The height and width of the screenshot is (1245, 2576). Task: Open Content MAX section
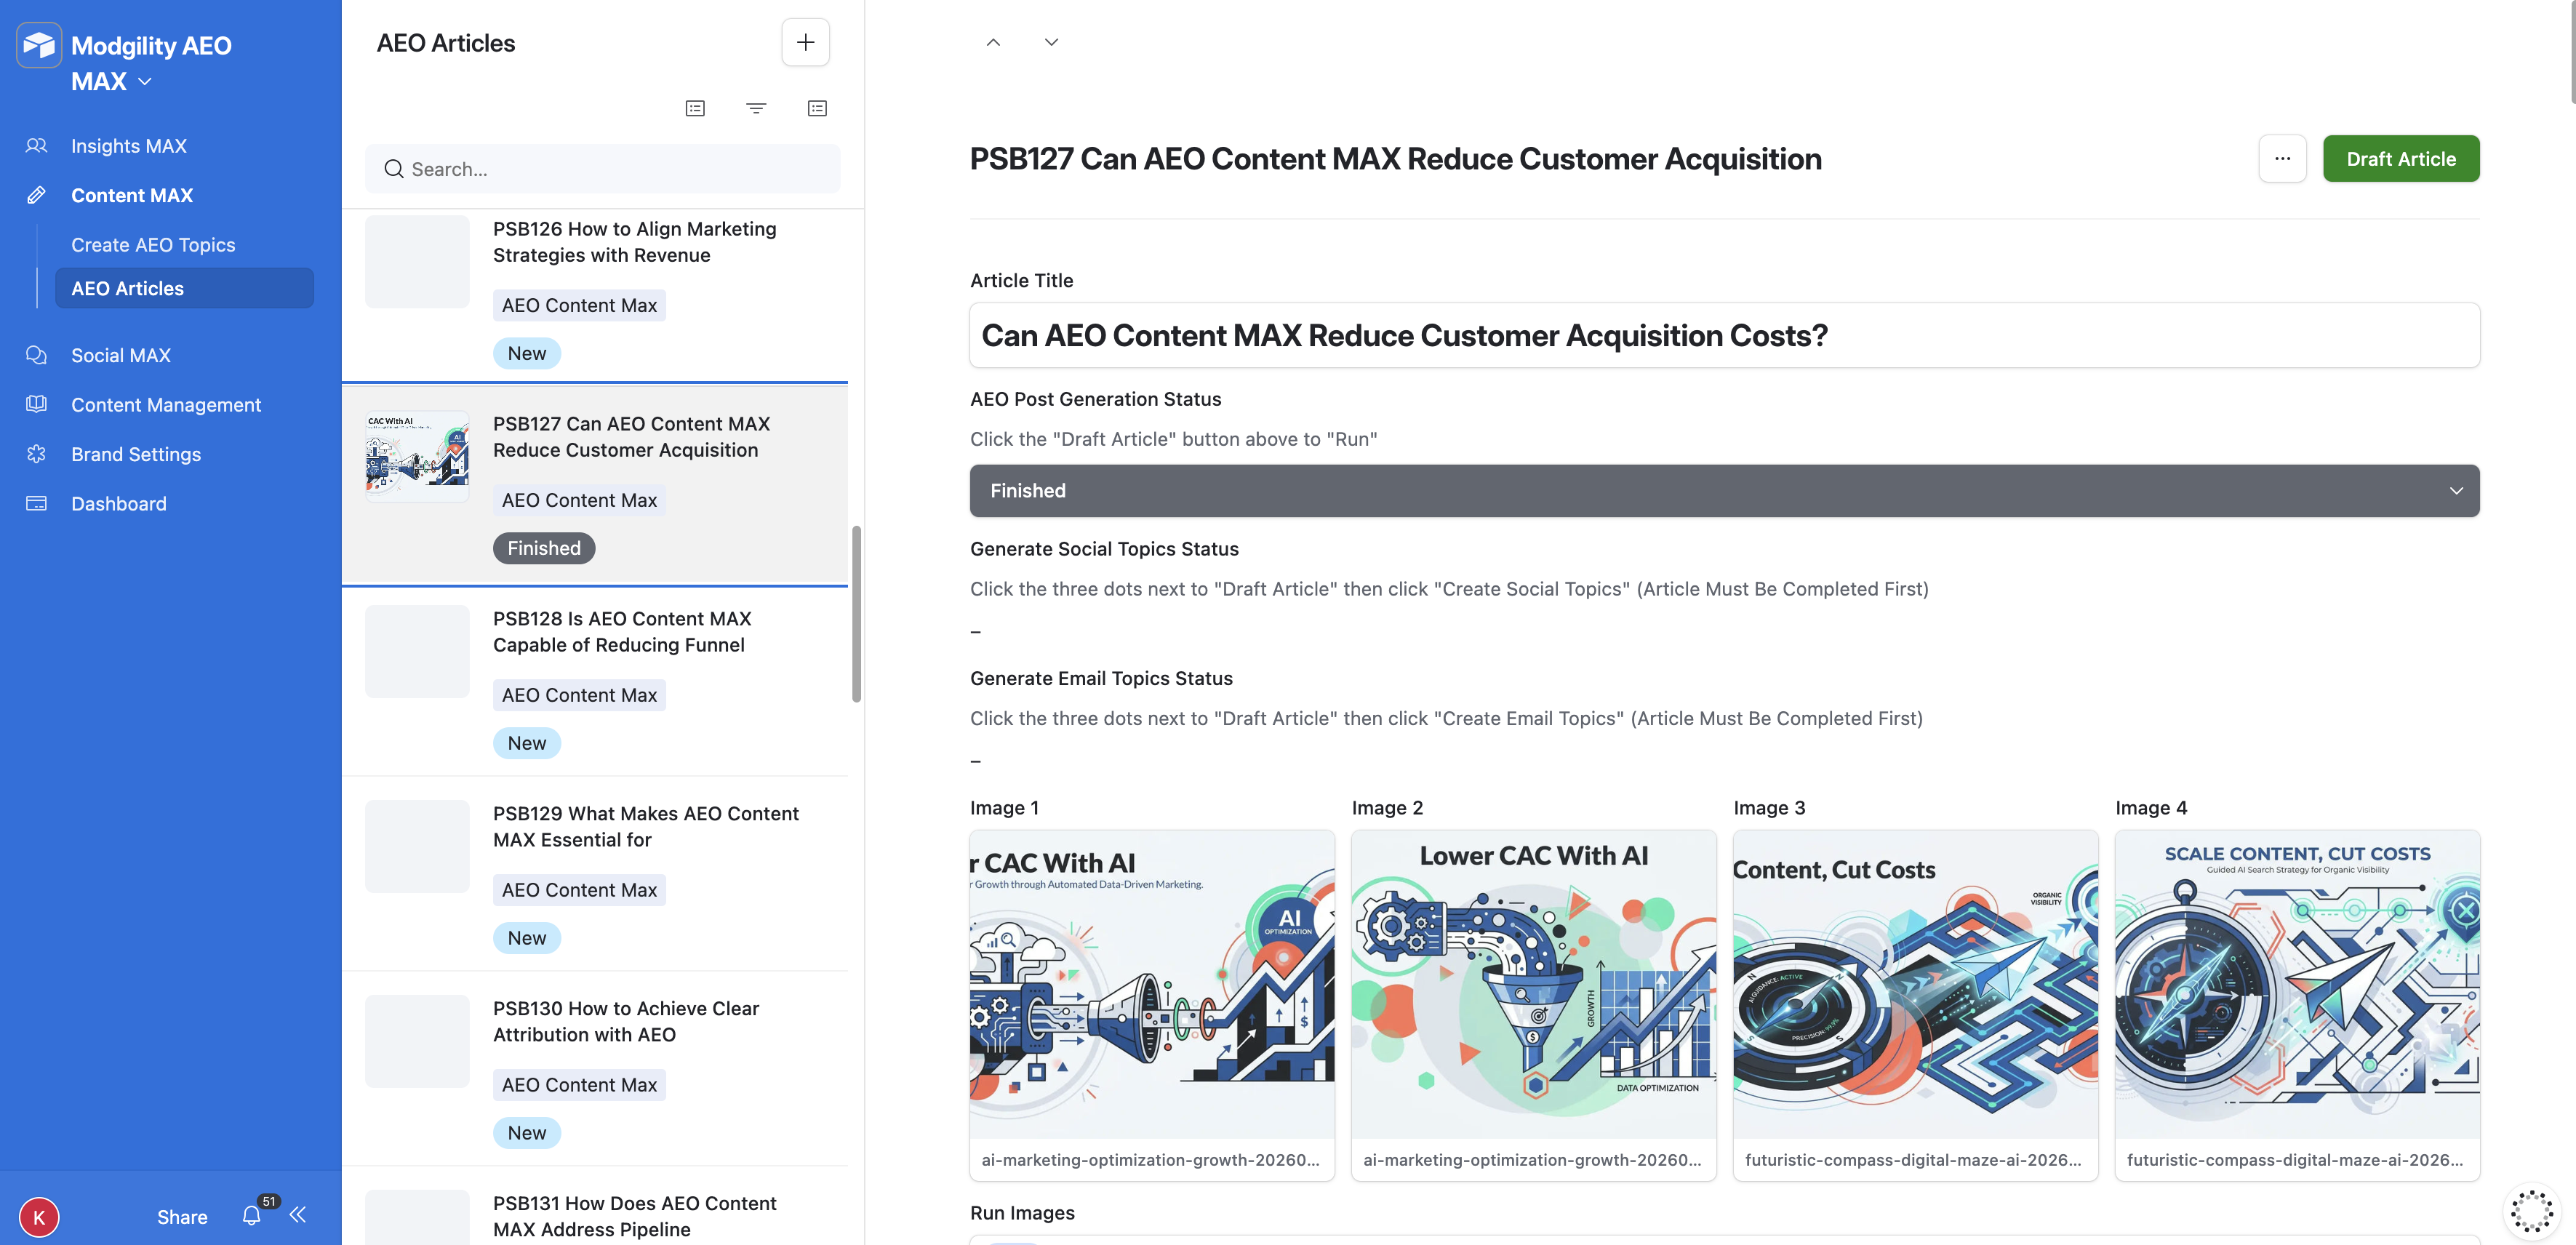click(132, 196)
